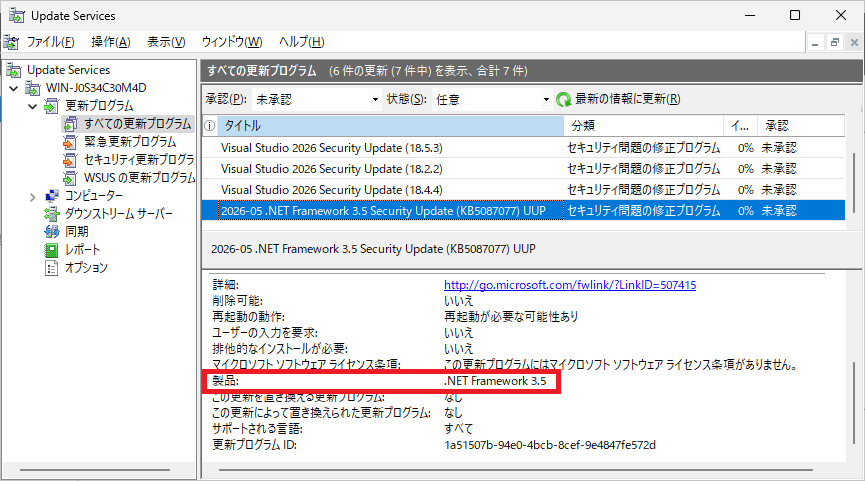
Task: Select WSUS の更新プログラム in the tree
Action: click(x=139, y=178)
